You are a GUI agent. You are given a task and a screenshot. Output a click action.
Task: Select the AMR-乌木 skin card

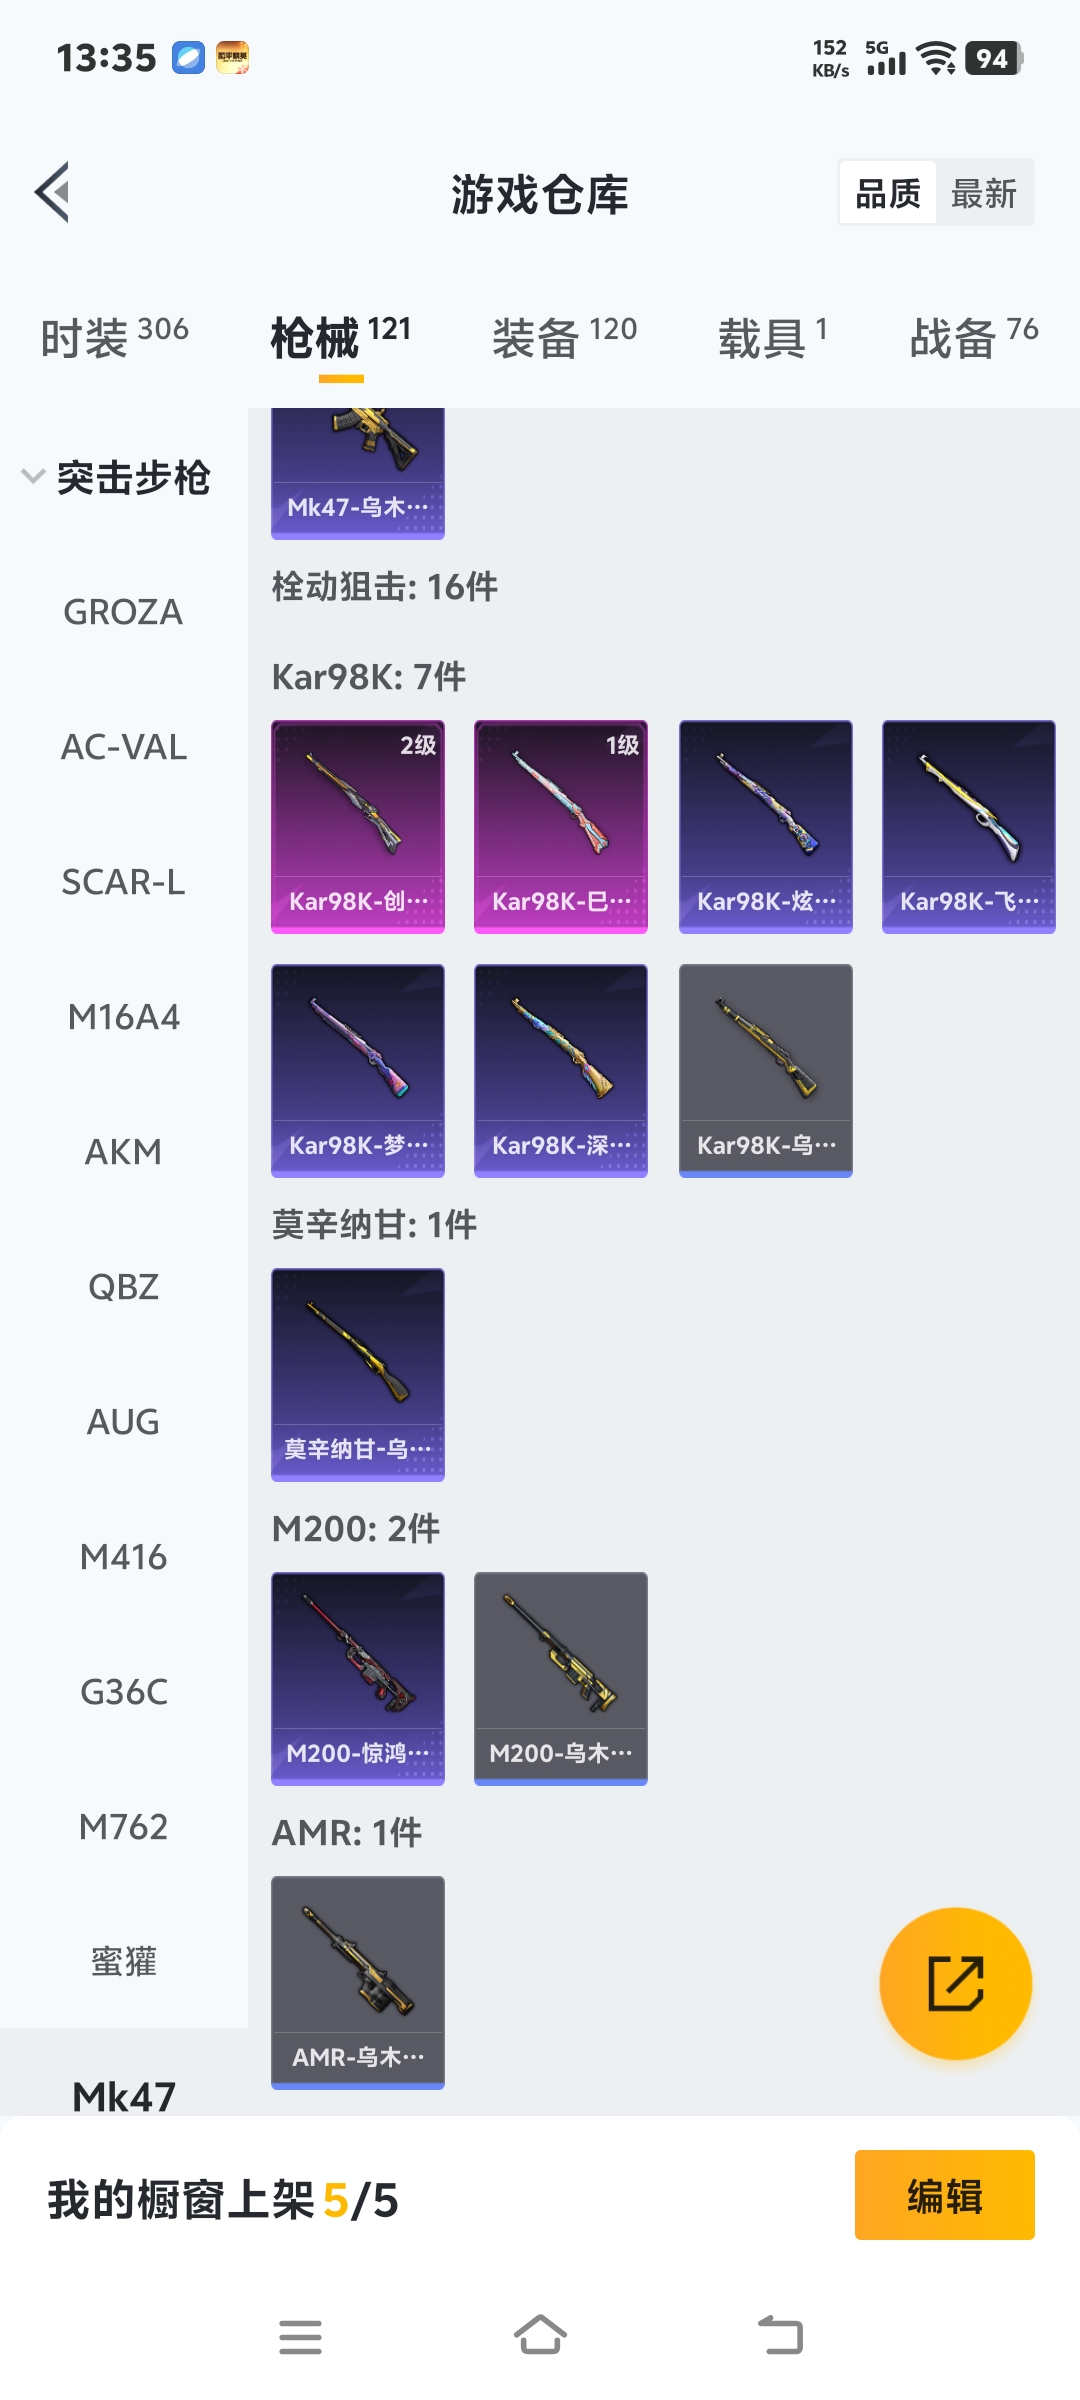click(358, 1983)
